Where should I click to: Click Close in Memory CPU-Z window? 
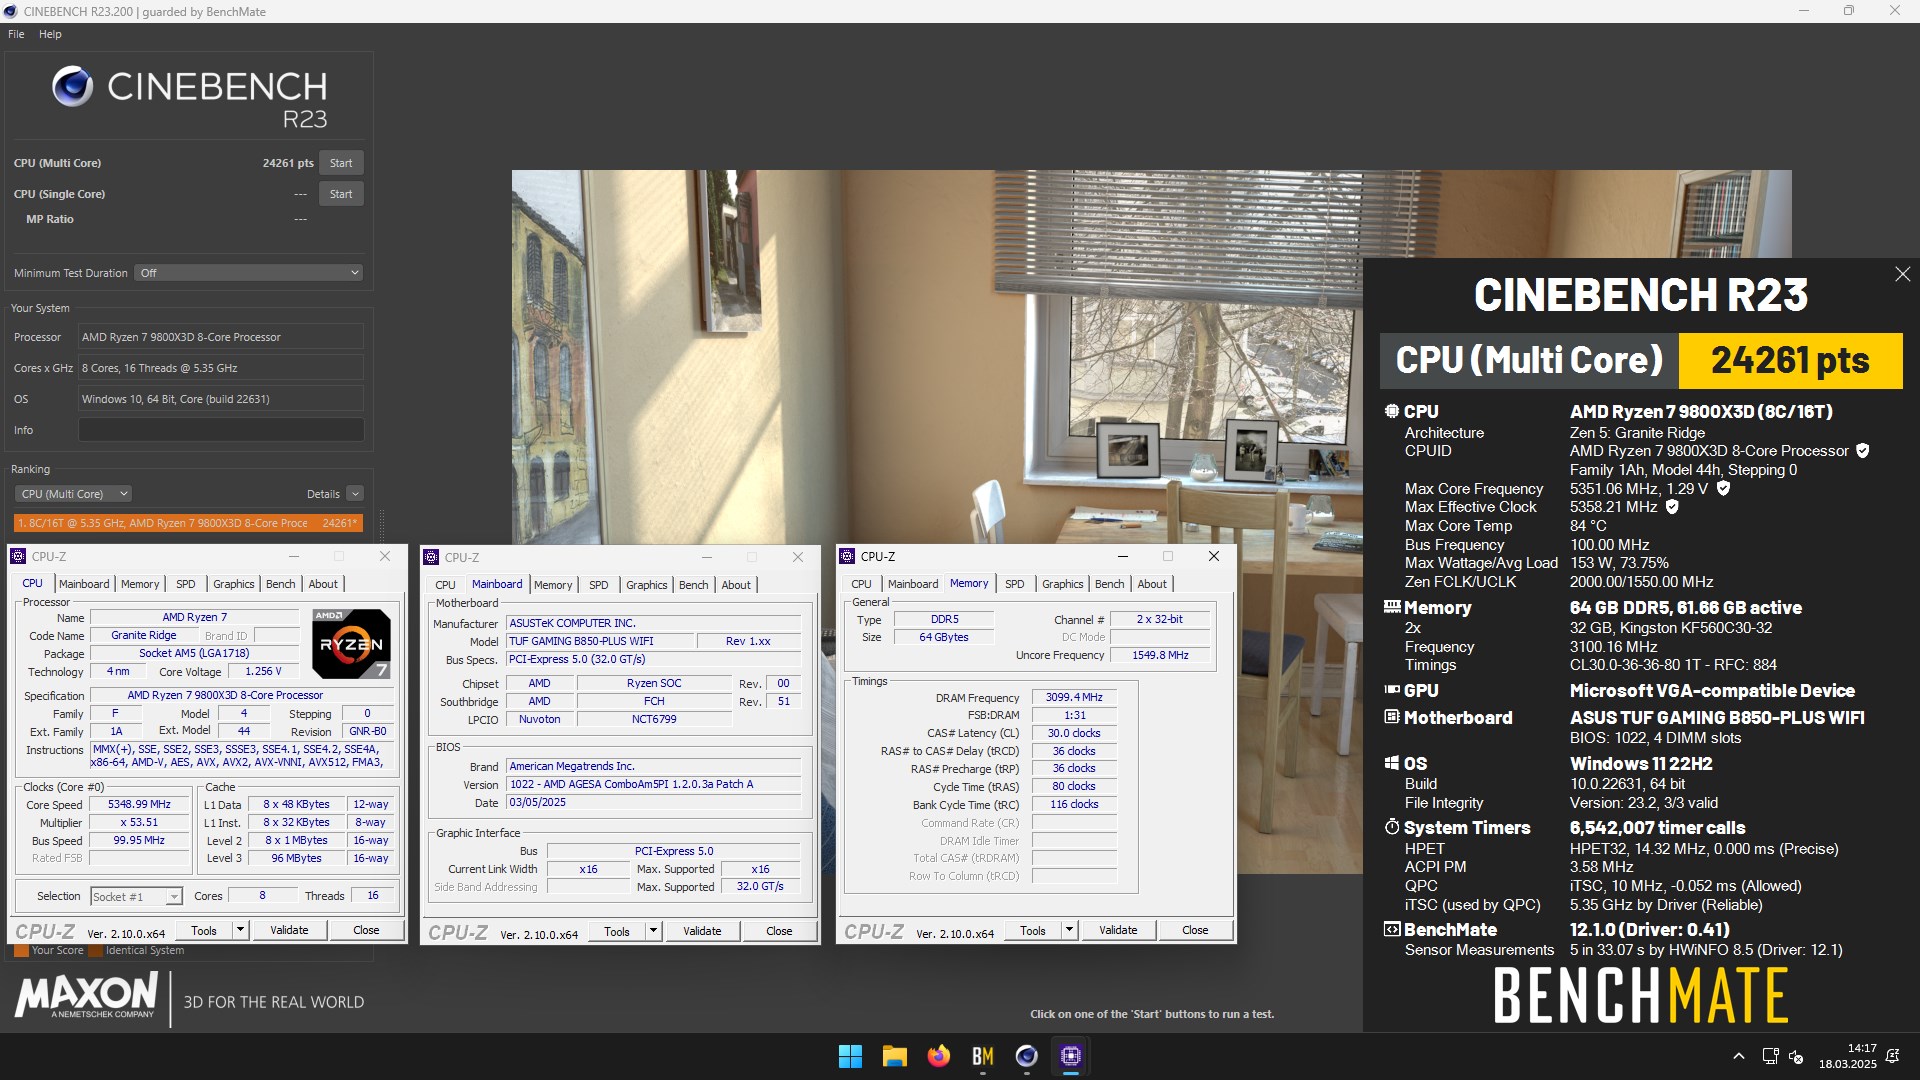click(x=1195, y=930)
